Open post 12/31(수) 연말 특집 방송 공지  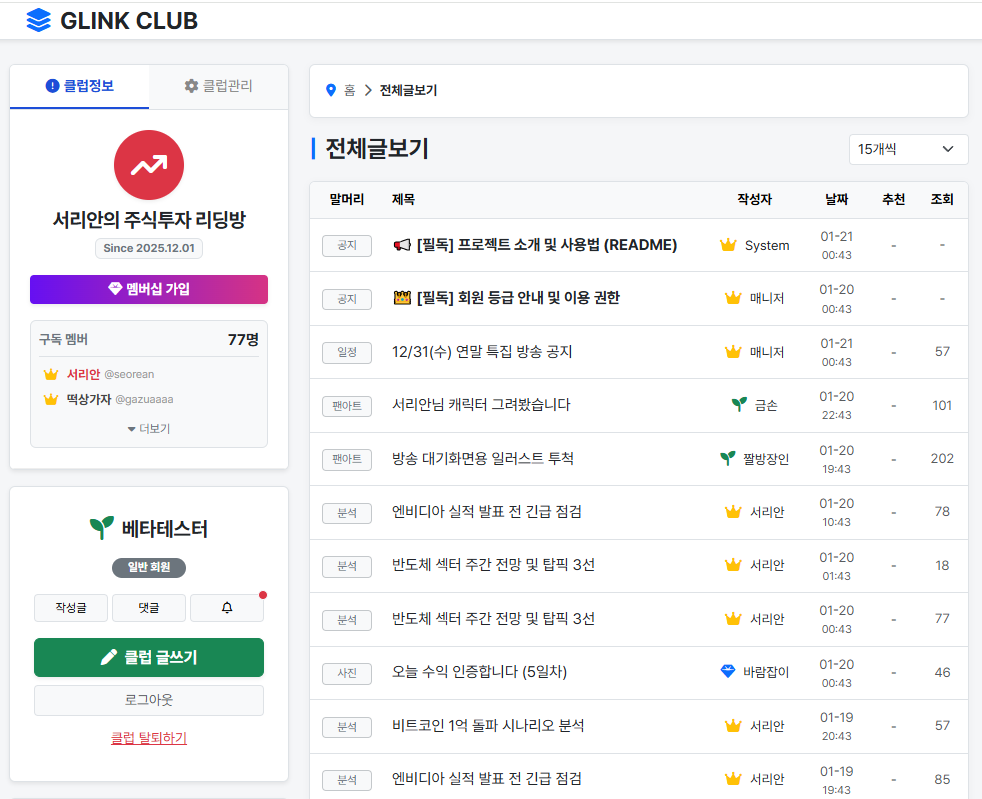pyautogui.click(x=482, y=352)
